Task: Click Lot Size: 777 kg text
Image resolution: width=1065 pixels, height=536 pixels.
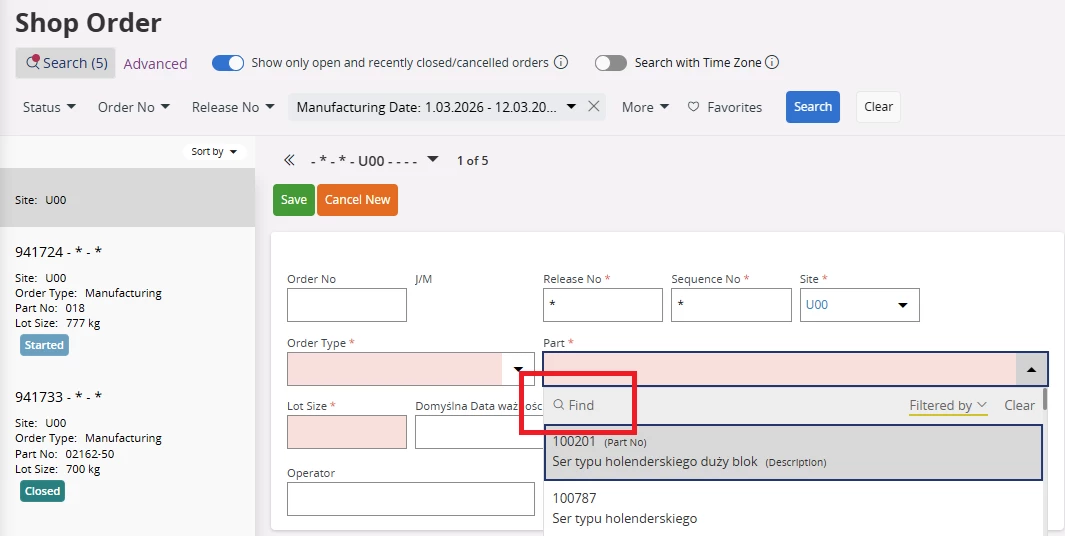Action: tap(58, 323)
